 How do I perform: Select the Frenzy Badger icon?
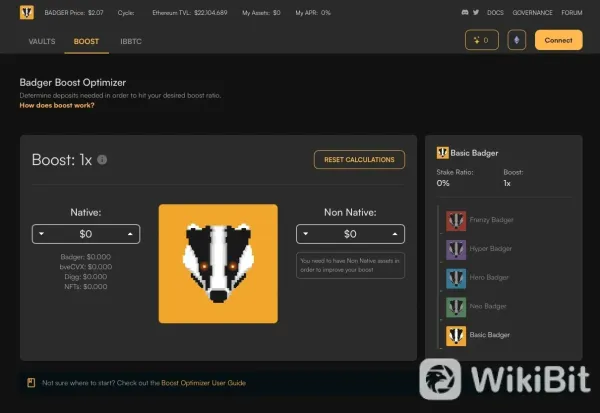tap(456, 220)
